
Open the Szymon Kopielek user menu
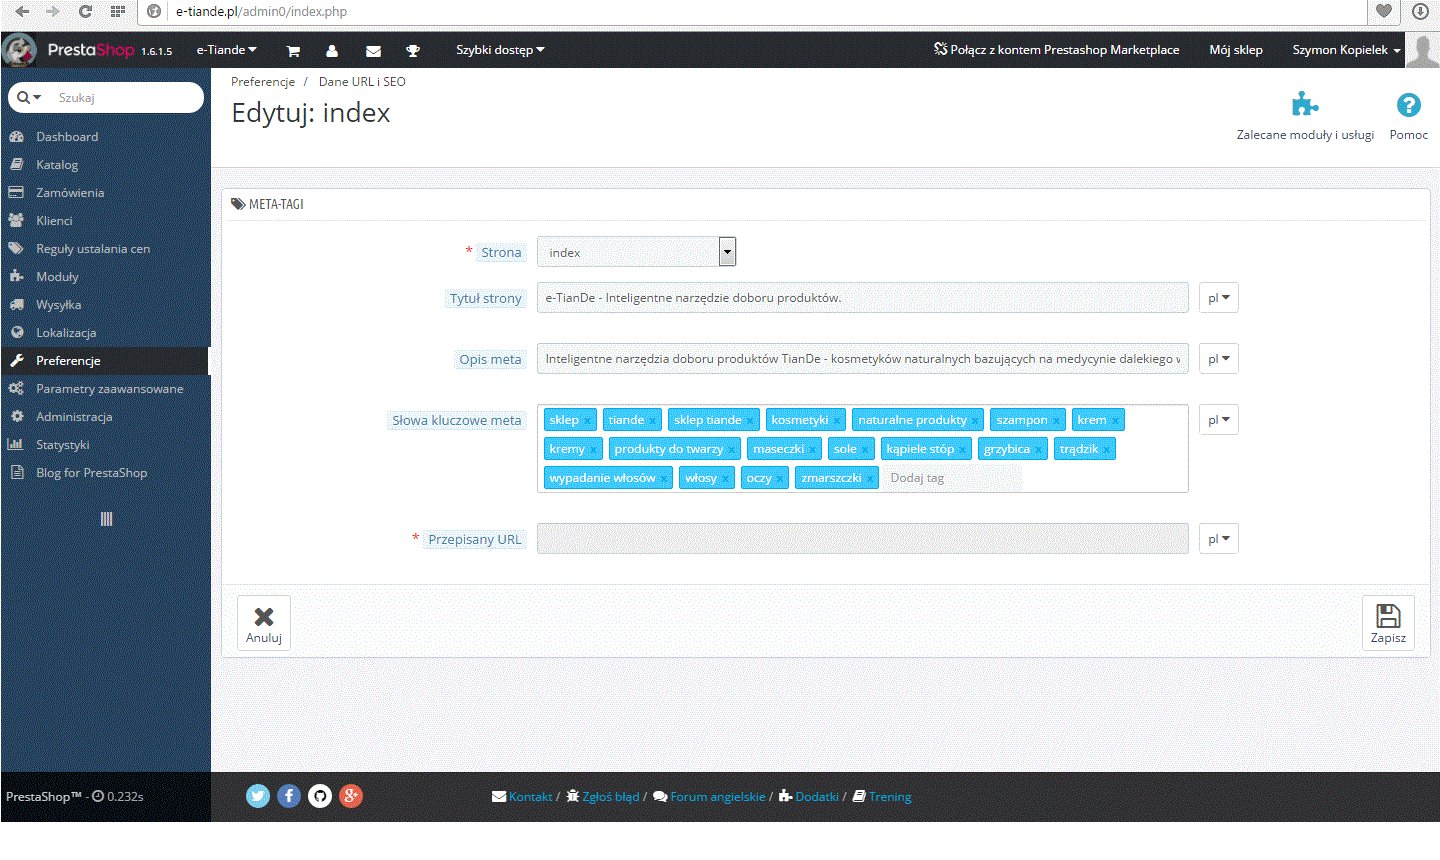tap(1346, 50)
